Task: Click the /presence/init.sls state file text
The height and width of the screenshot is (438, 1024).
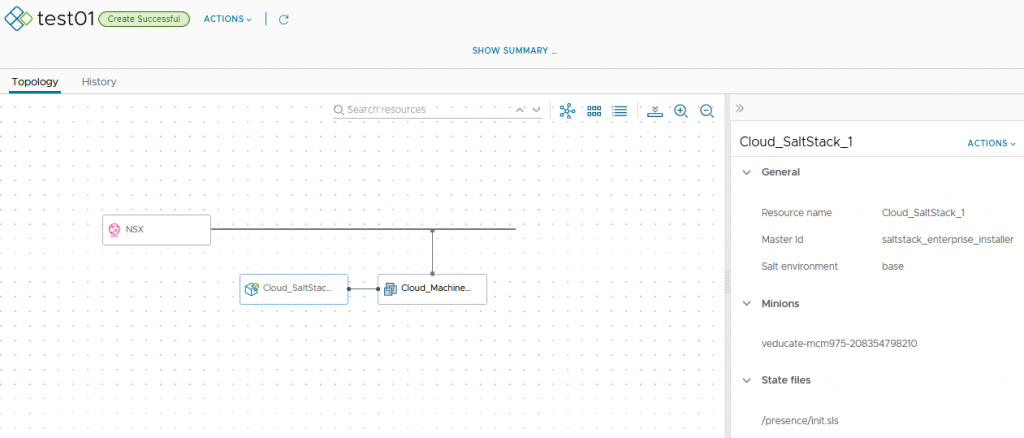Action: point(802,419)
